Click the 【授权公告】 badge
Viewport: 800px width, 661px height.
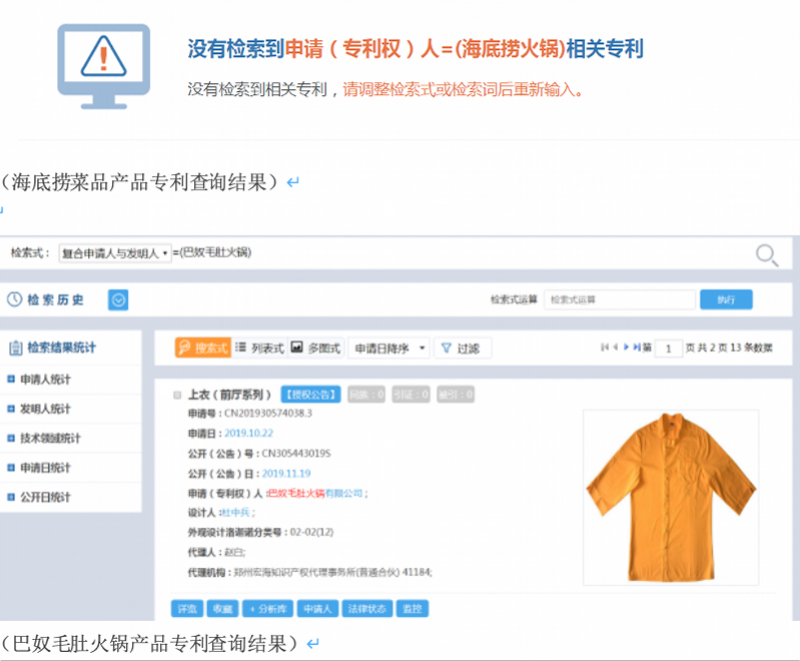point(311,395)
